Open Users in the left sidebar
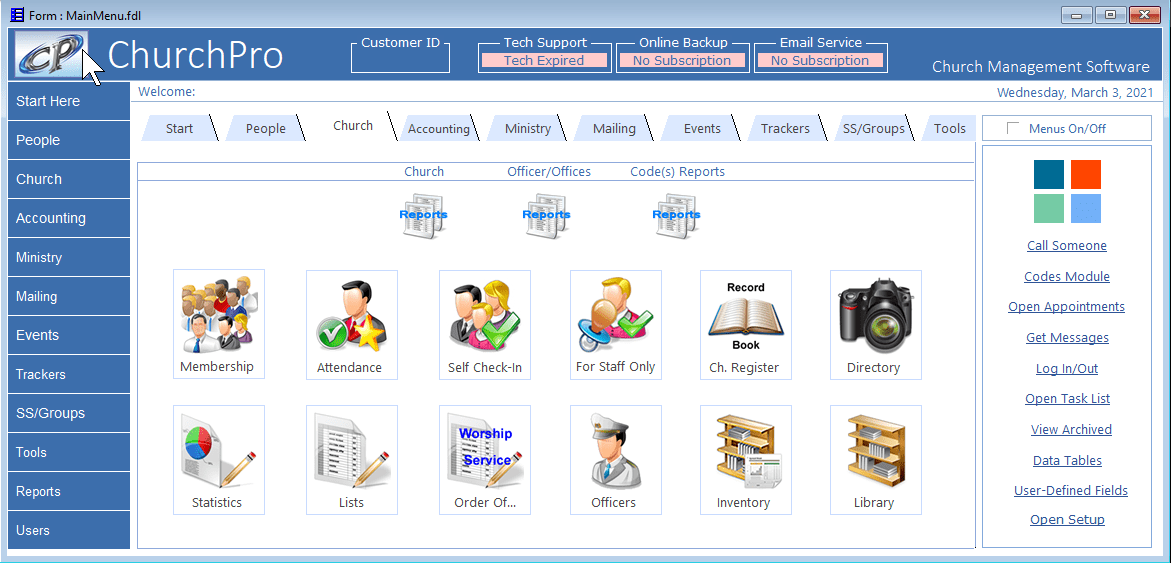Viewport: 1171px width, 563px height. (69, 530)
